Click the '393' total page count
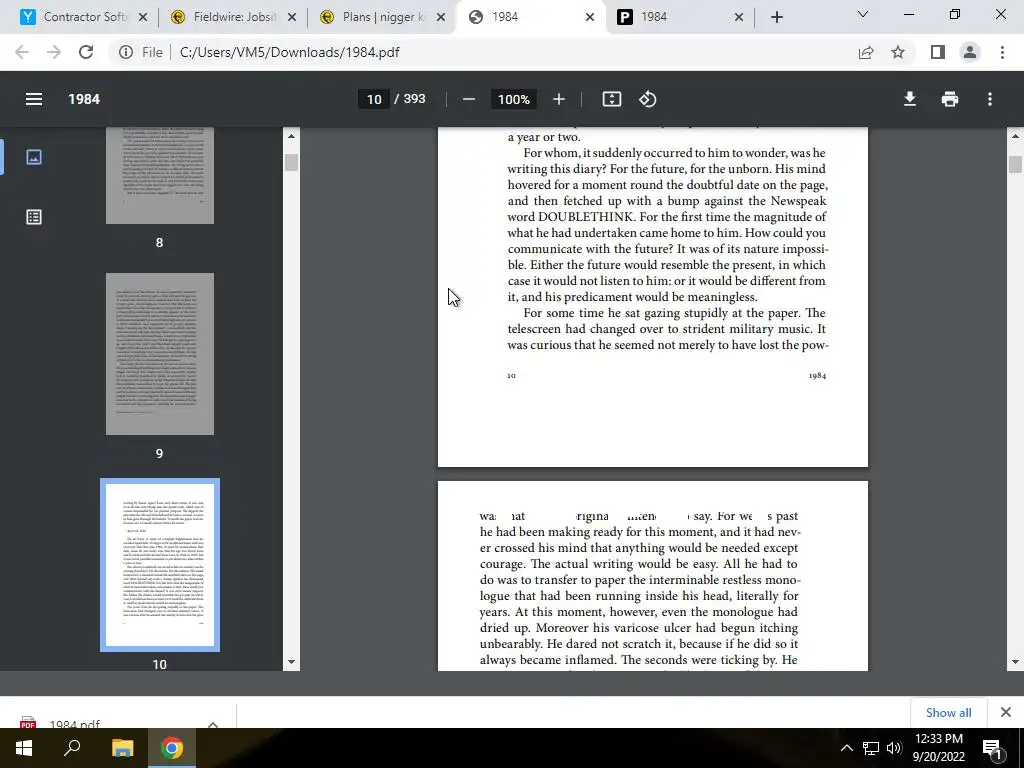This screenshot has height=768, width=1024. [414, 99]
